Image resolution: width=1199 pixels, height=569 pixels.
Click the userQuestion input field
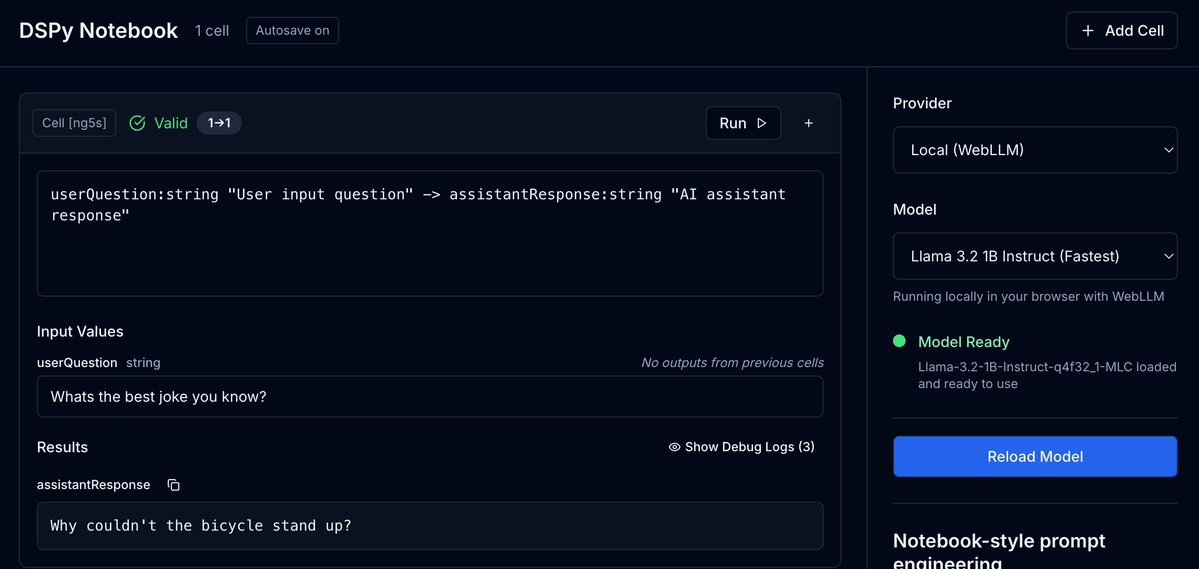430,396
